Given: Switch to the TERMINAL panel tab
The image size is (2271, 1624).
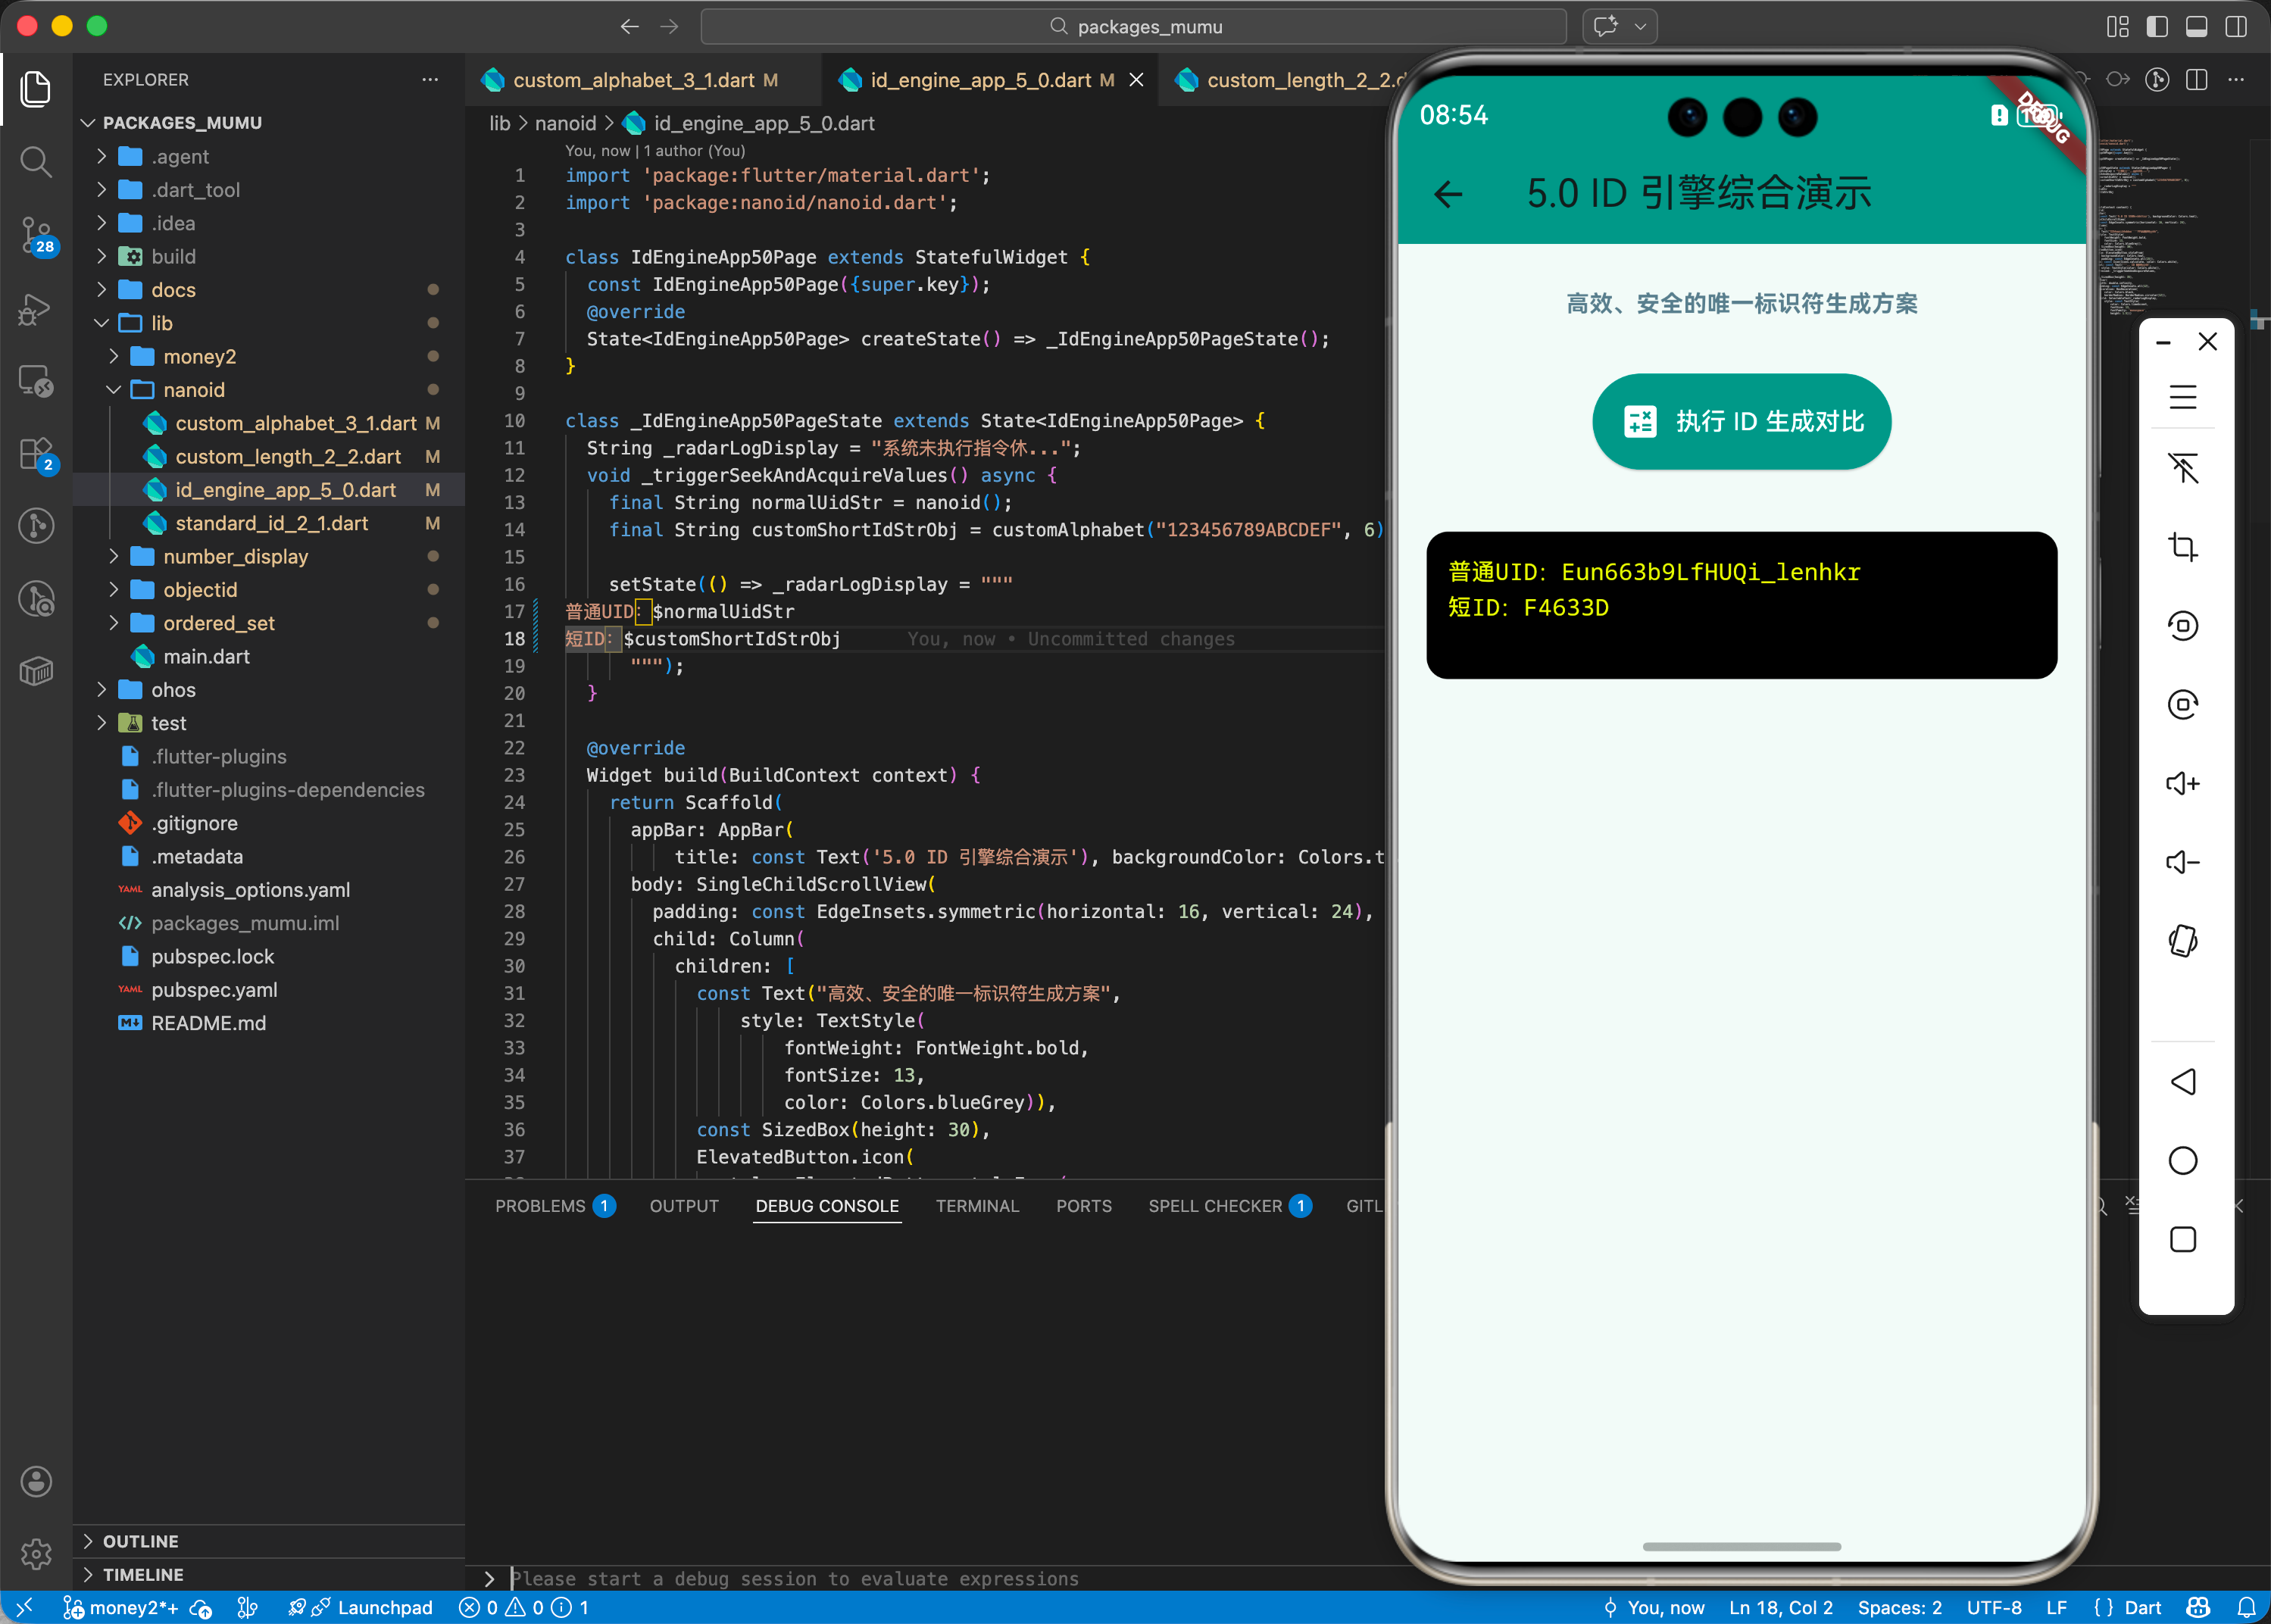Looking at the screenshot, I should click(x=976, y=1206).
